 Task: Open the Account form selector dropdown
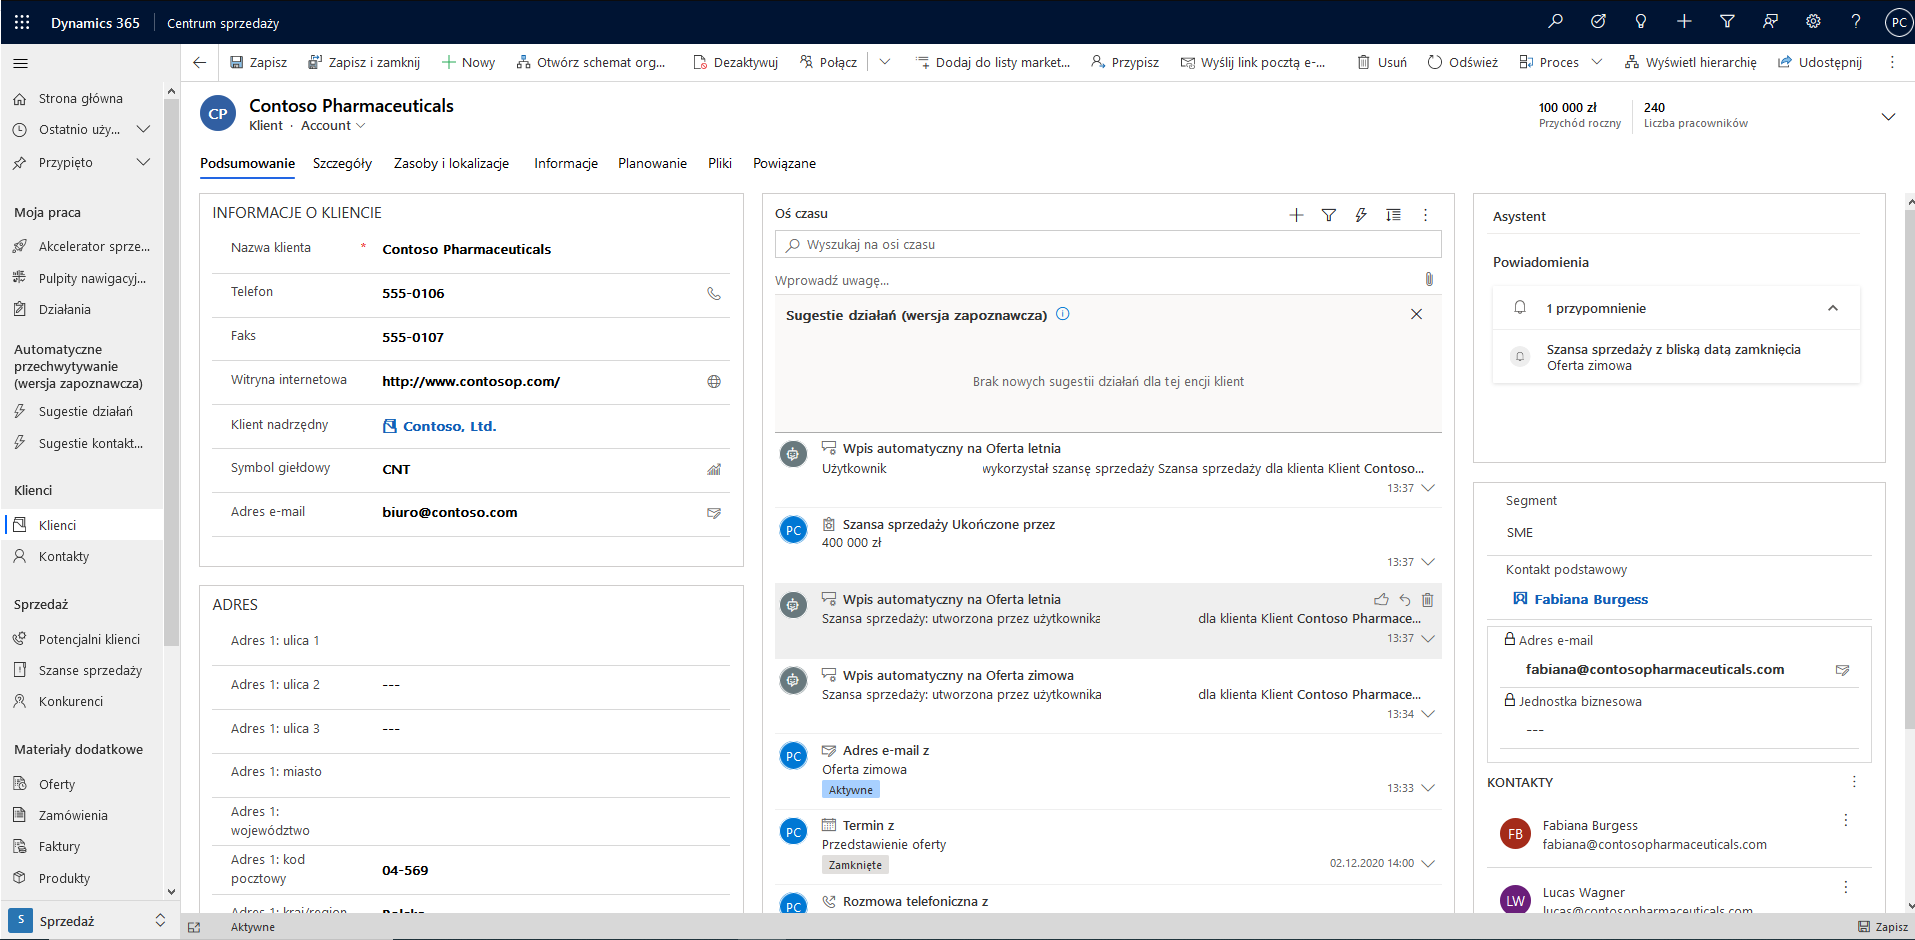coord(333,125)
